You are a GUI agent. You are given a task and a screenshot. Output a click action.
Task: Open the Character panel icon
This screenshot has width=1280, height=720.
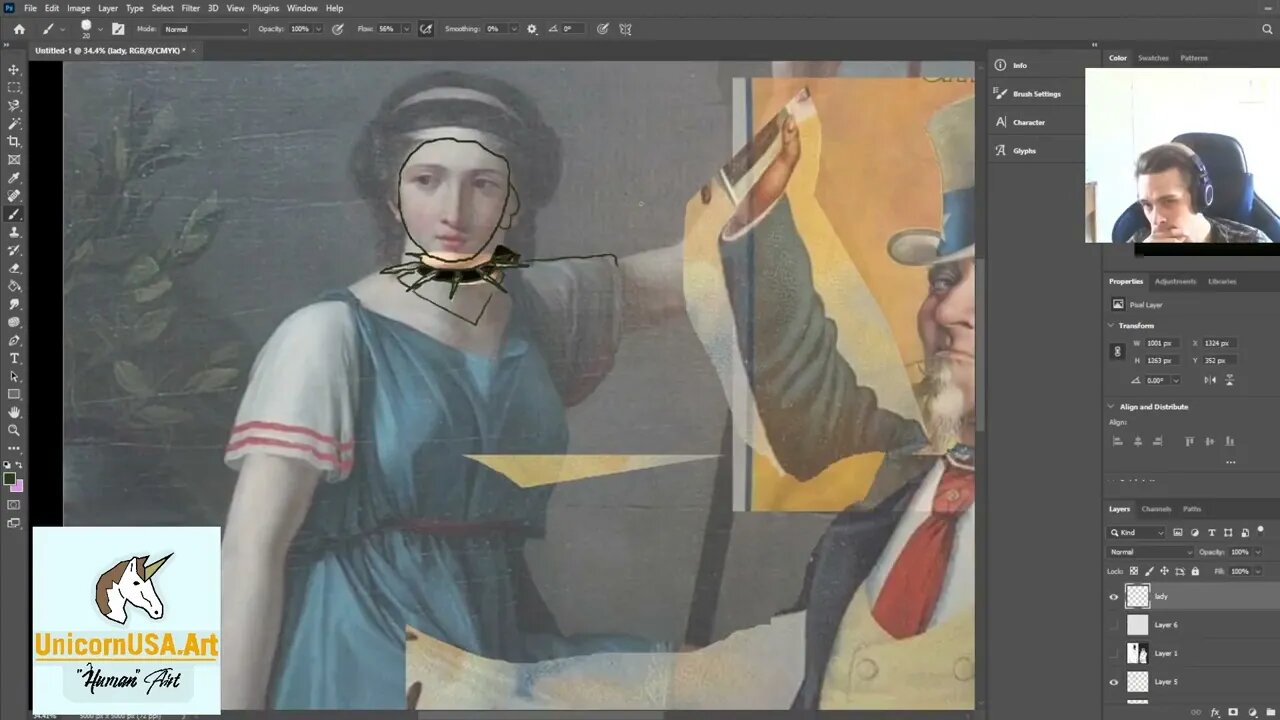[x=1000, y=122]
